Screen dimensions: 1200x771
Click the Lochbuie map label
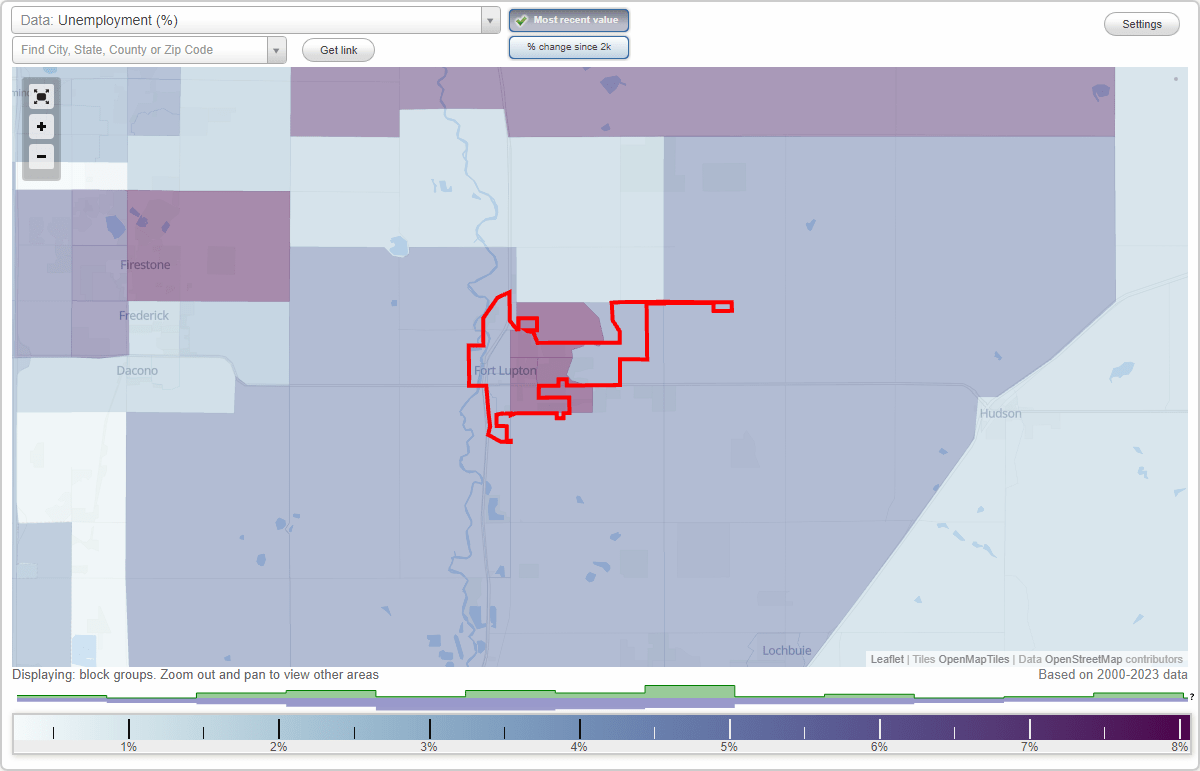point(787,650)
